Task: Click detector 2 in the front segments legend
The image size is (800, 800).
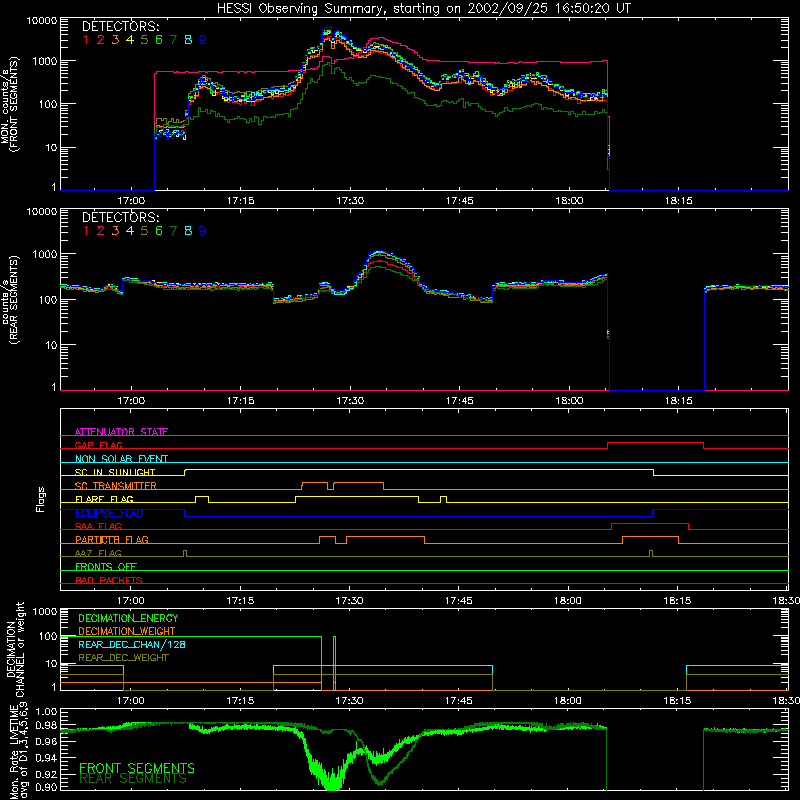Action: tap(101, 40)
